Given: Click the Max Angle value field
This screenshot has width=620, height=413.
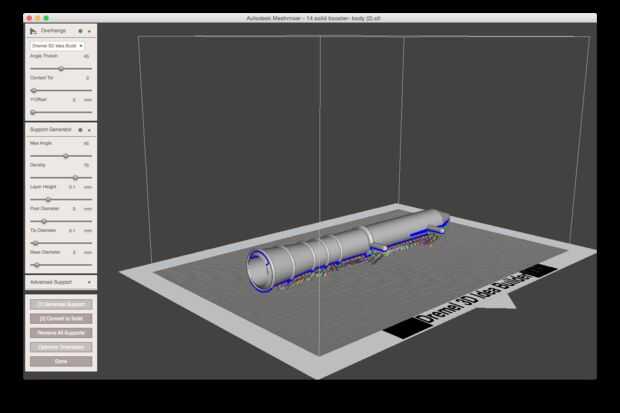Looking at the screenshot, I should pyautogui.click(x=86, y=143).
